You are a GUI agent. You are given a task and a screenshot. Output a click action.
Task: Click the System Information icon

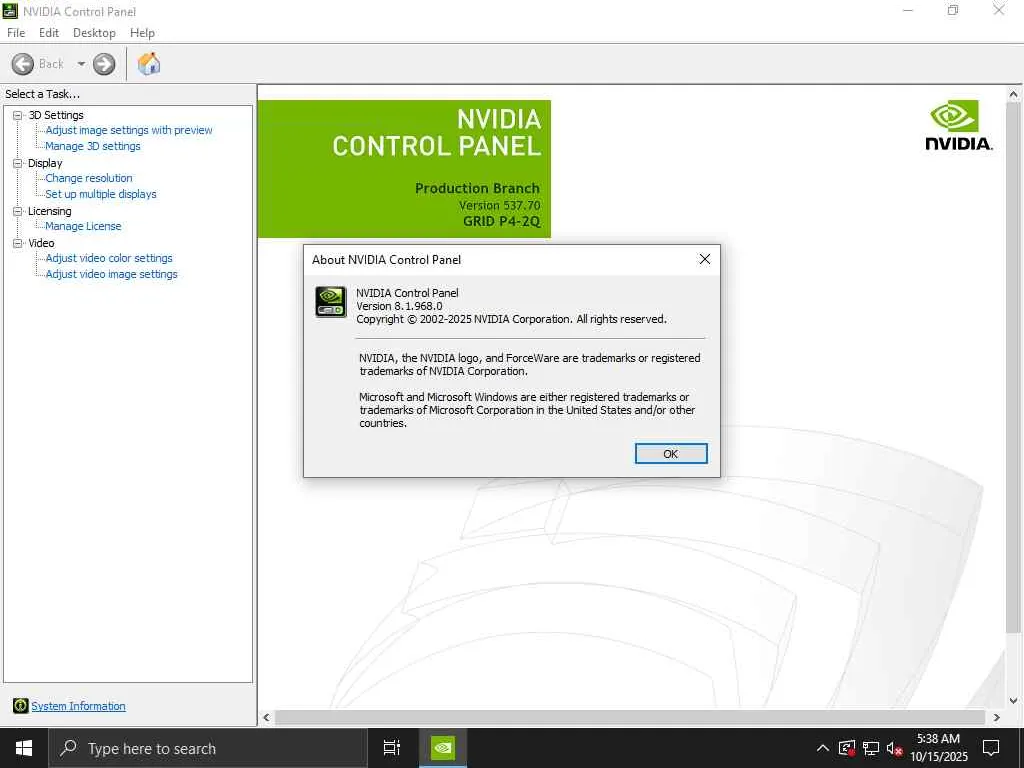tap(20, 705)
